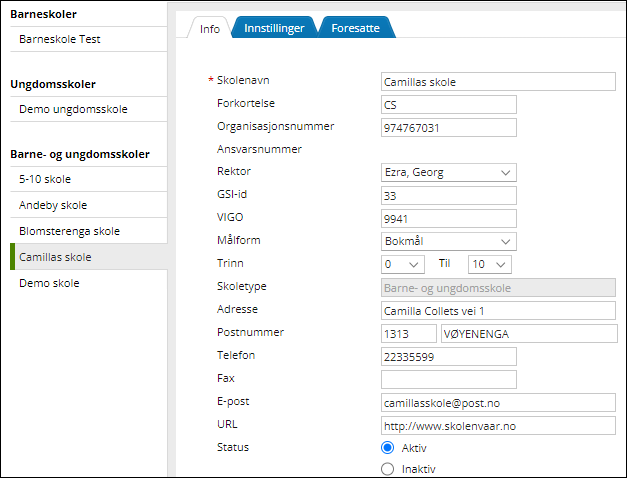
Task: Open the Foresatte tab
Action: click(x=355, y=29)
